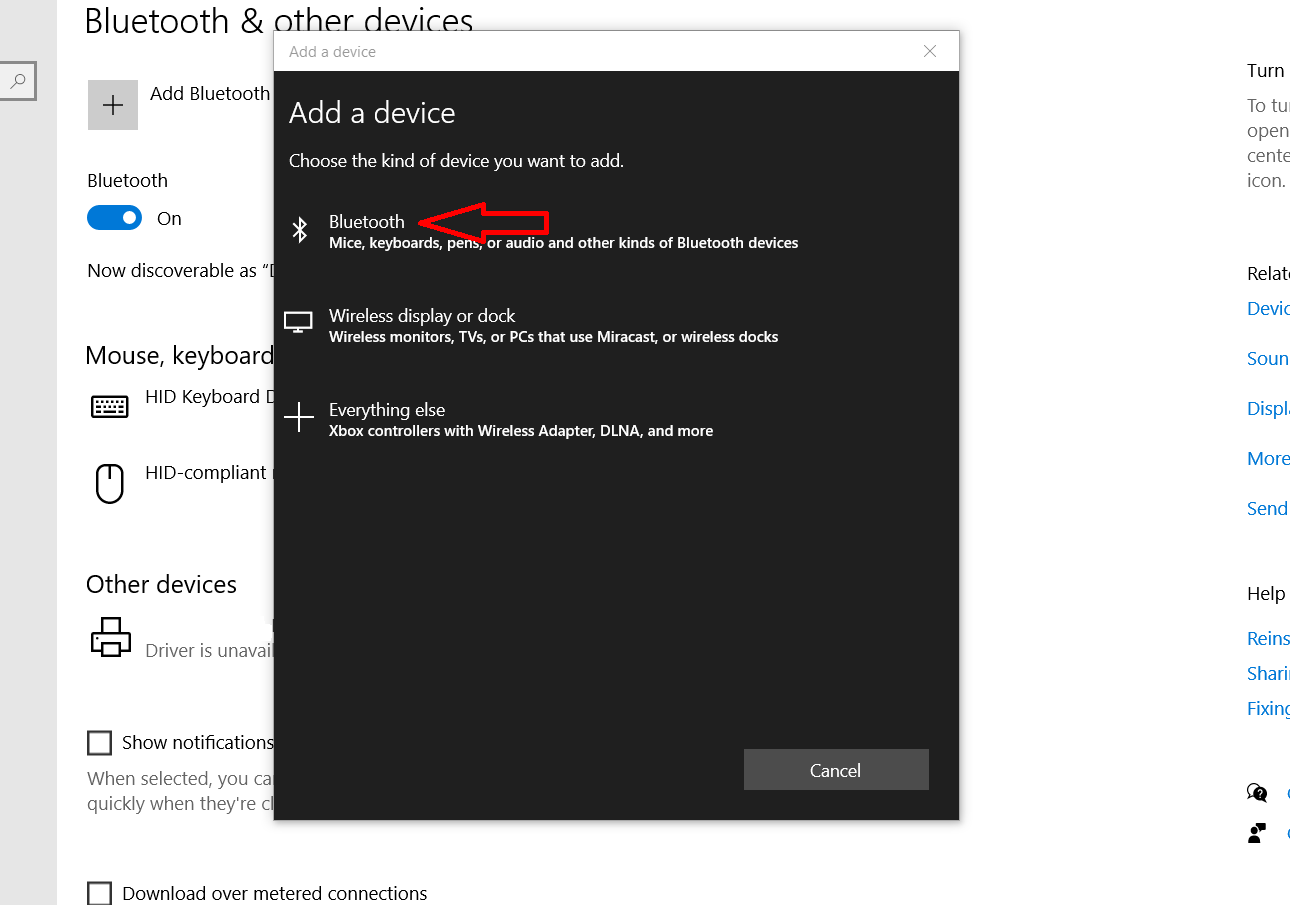1290x905 pixels.
Task: Open the Displ... related settings link
Action: point(1268,409)
